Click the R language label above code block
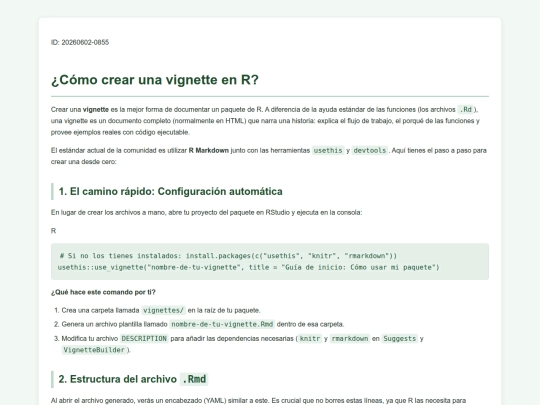 [53, 231]
